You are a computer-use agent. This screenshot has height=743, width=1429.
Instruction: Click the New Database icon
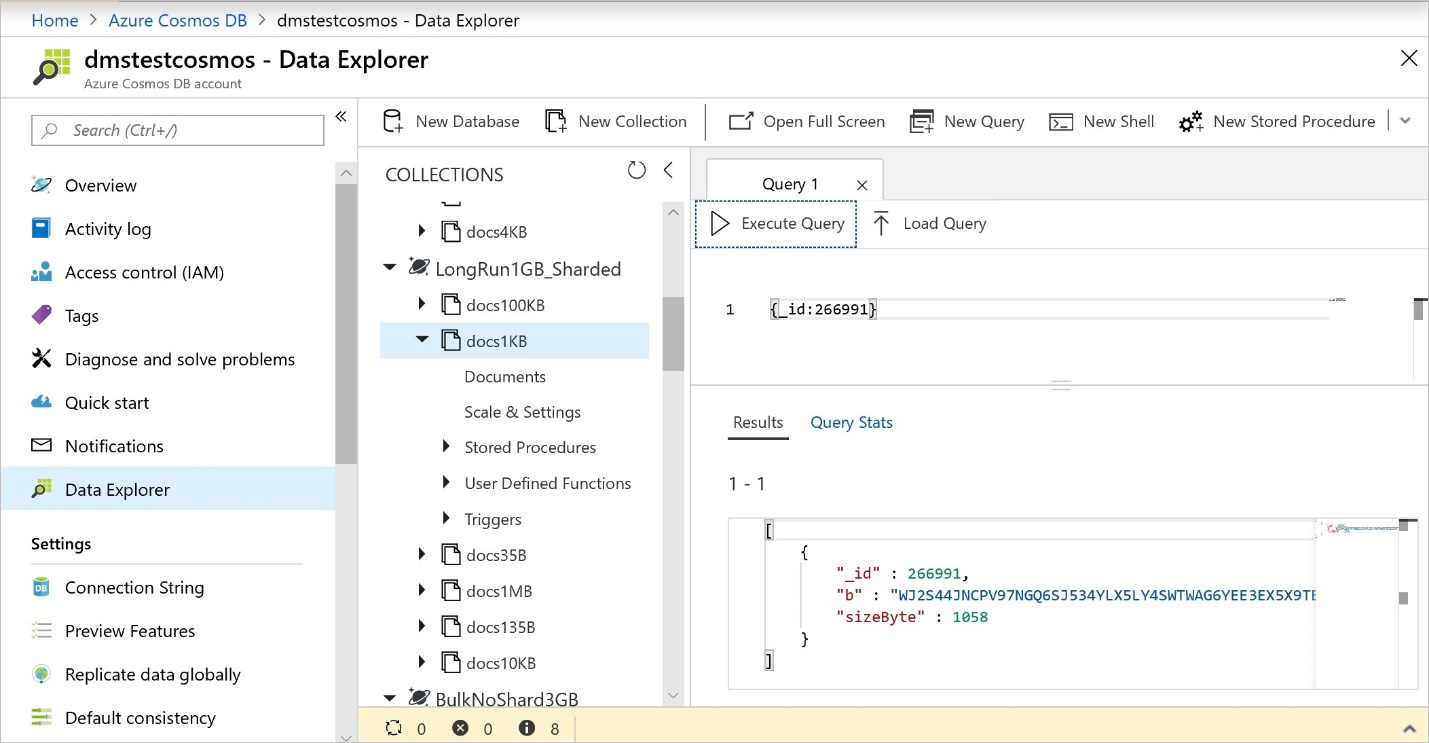393,121
